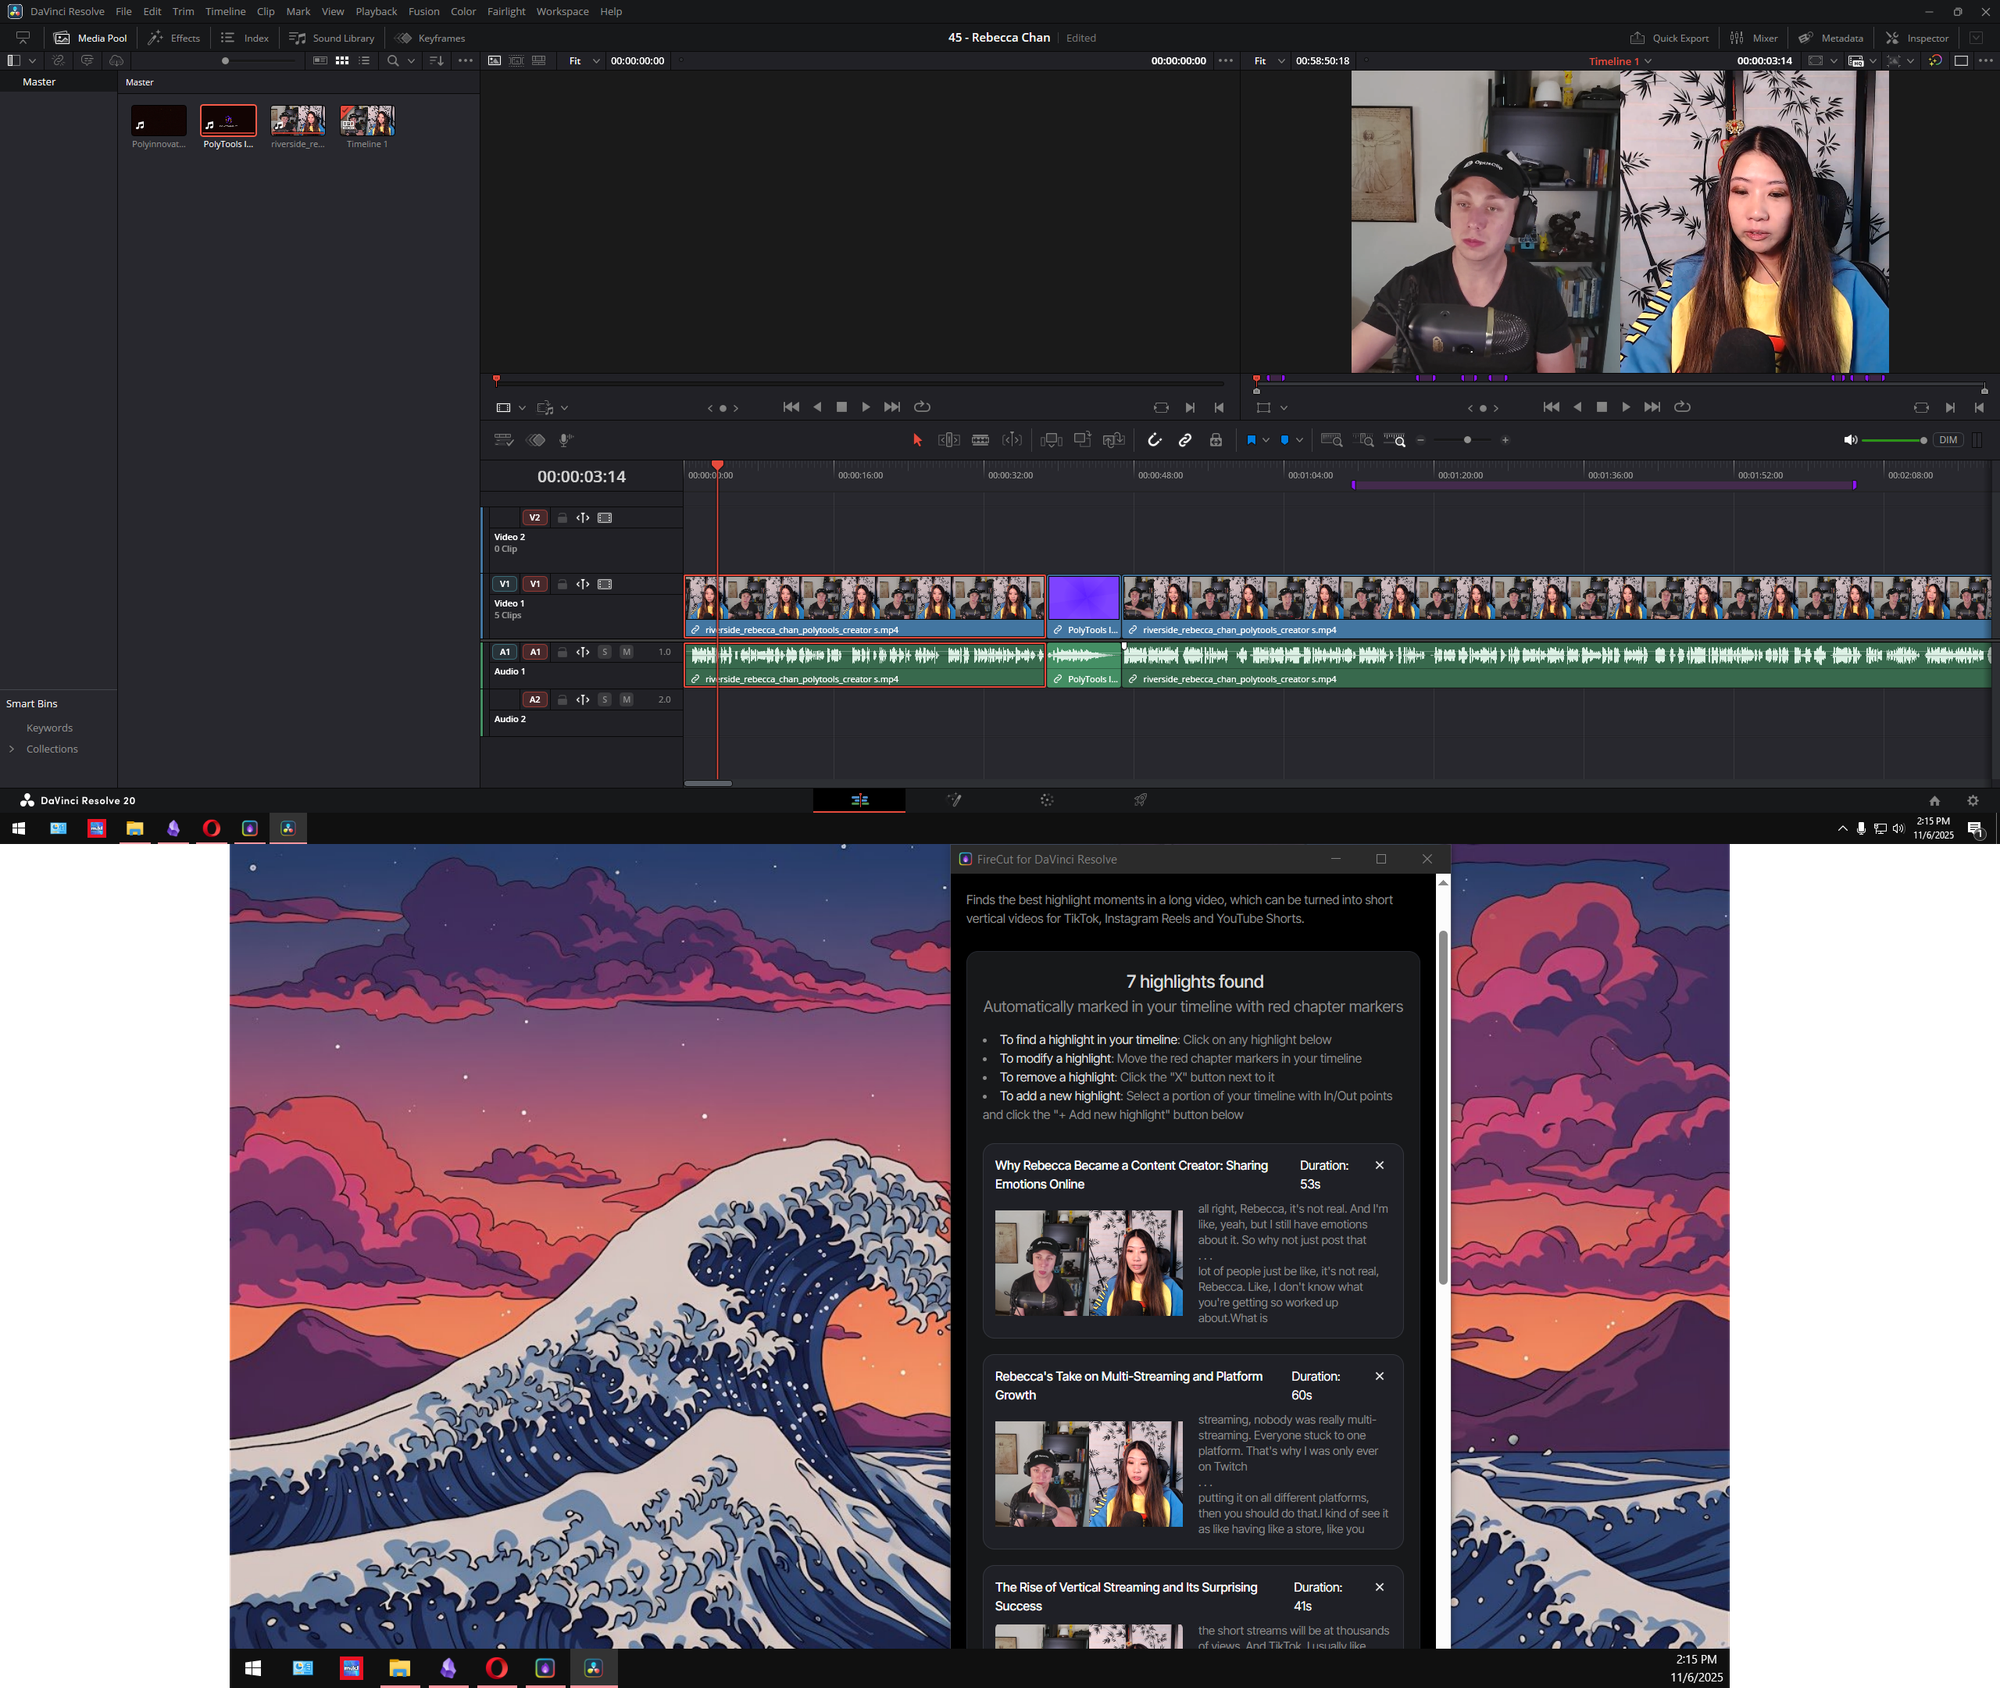
Task: Open Windows notification center icon
Action: (x=1975, y=828)
